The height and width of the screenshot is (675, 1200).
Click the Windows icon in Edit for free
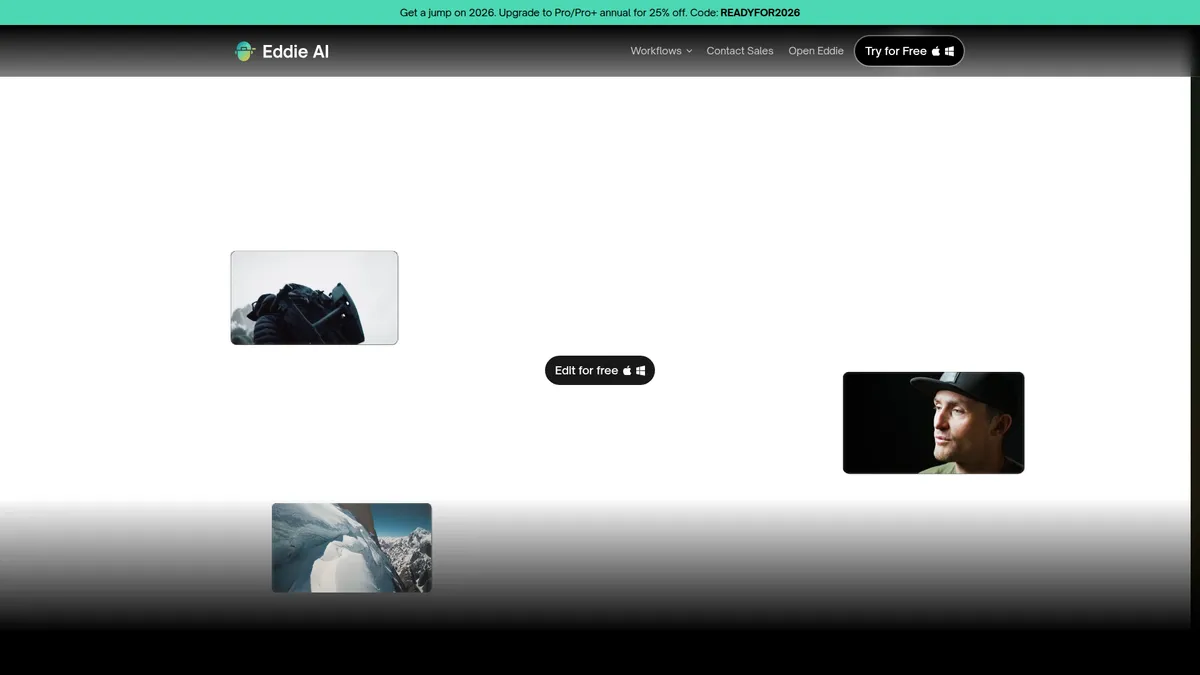640,370
